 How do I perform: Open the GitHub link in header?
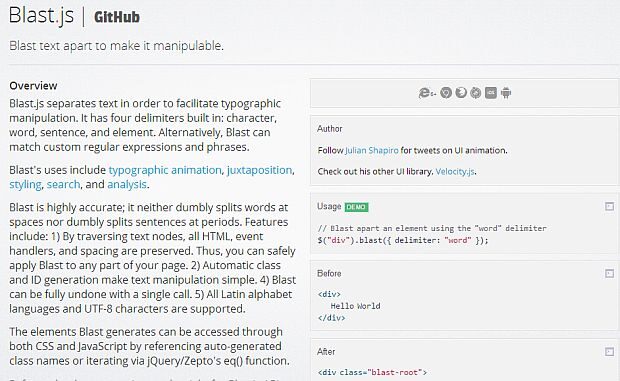point(117,17)
